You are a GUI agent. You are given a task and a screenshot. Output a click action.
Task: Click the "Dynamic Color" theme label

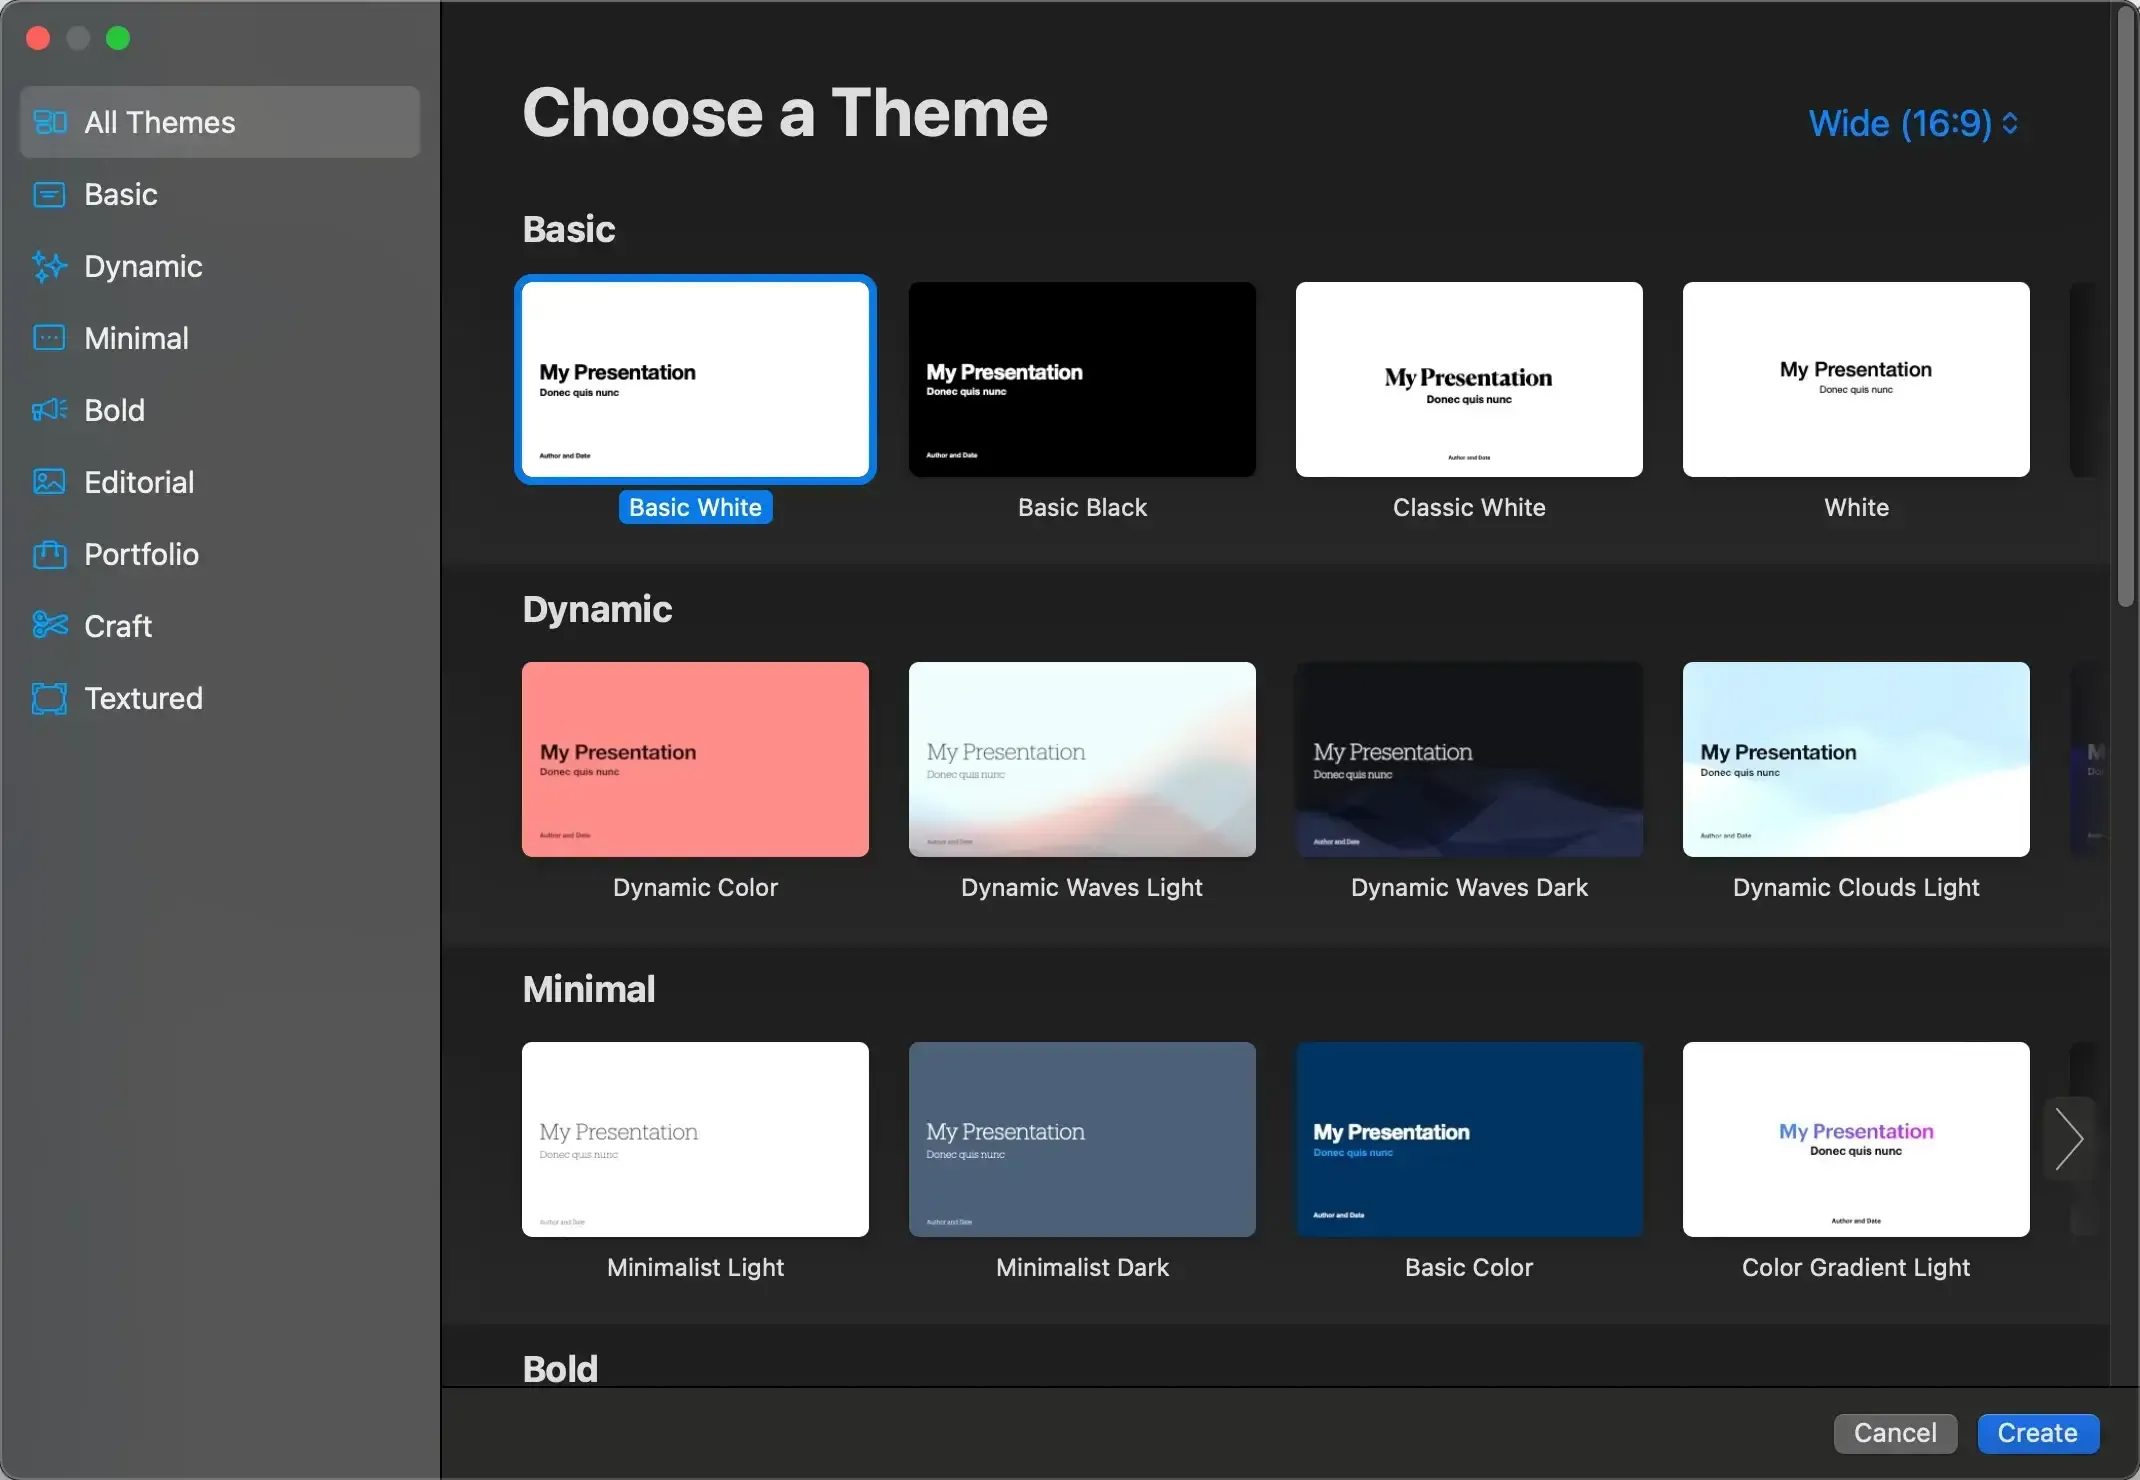pyautogui.click(x=695, y=887)
